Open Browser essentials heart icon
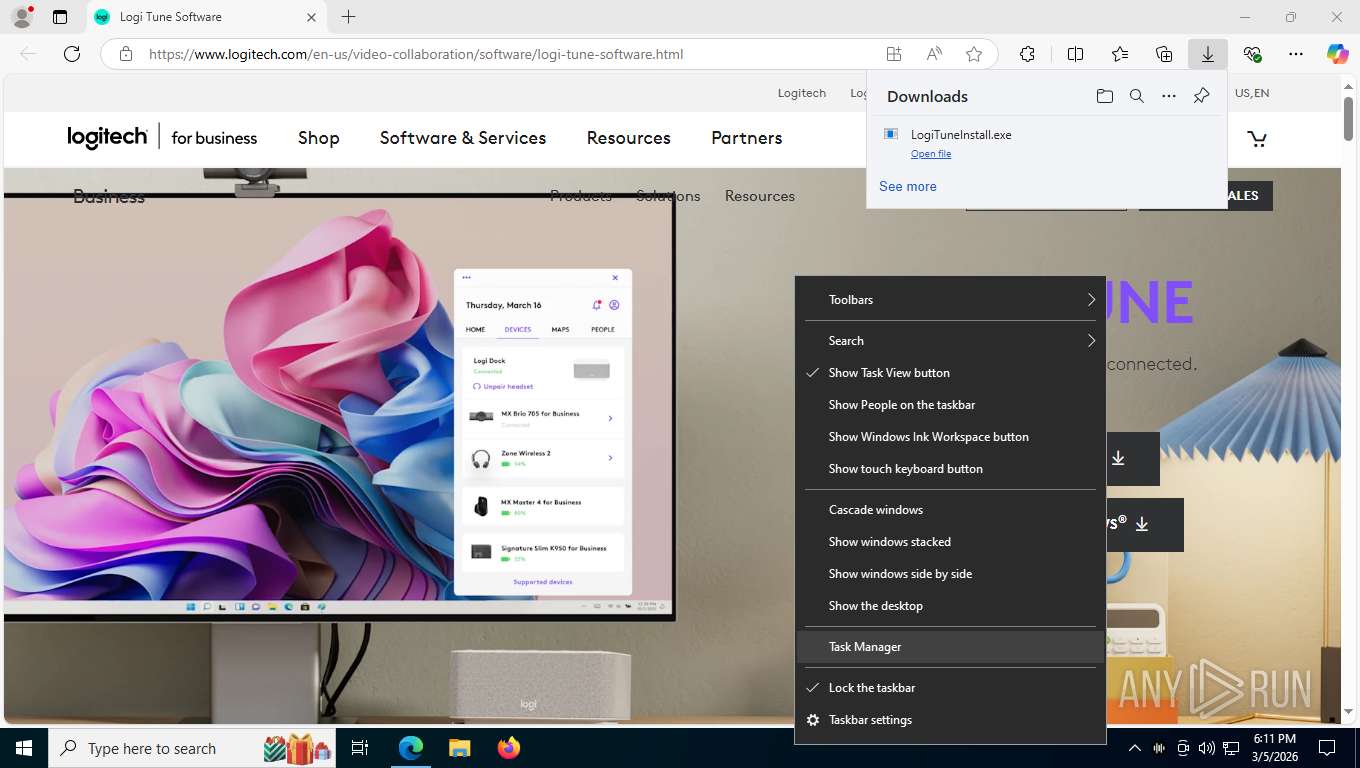This screenshot has height=768, width=1360. (x=1252, y=54)
